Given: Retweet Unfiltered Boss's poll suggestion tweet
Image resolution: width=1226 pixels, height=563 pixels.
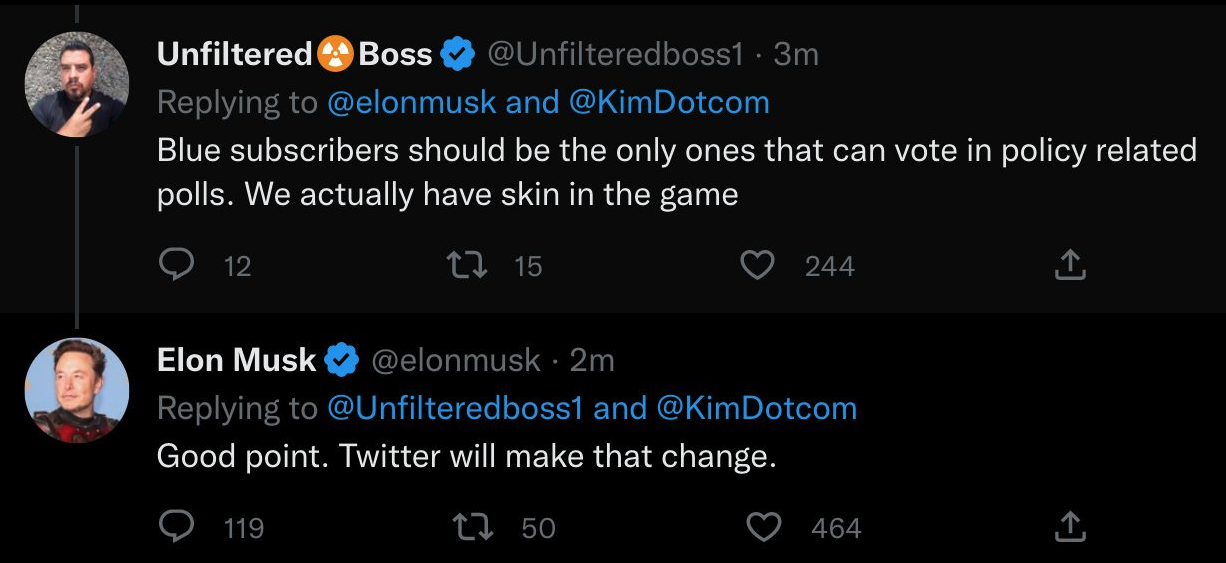Looking at the screenshot, I should [467, 265].
